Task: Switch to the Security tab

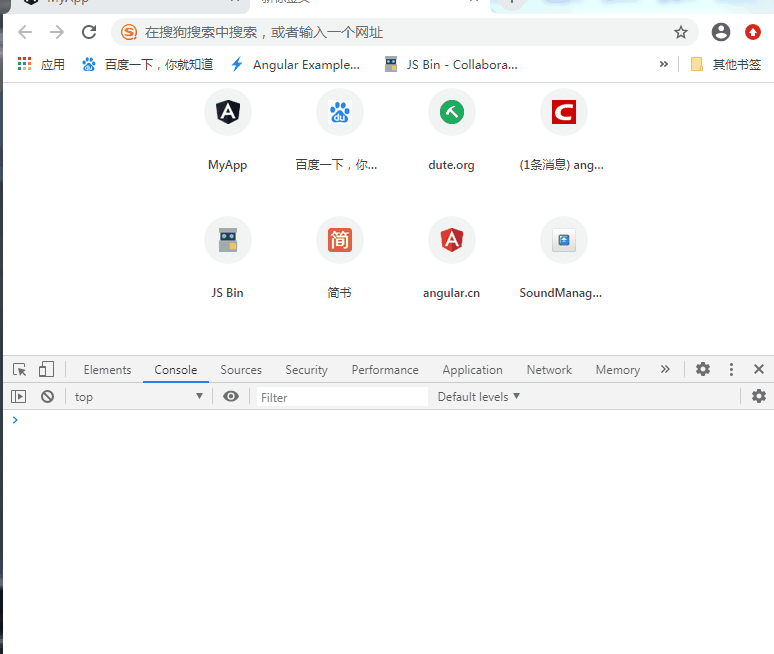Action: click(x=306, y=370)
